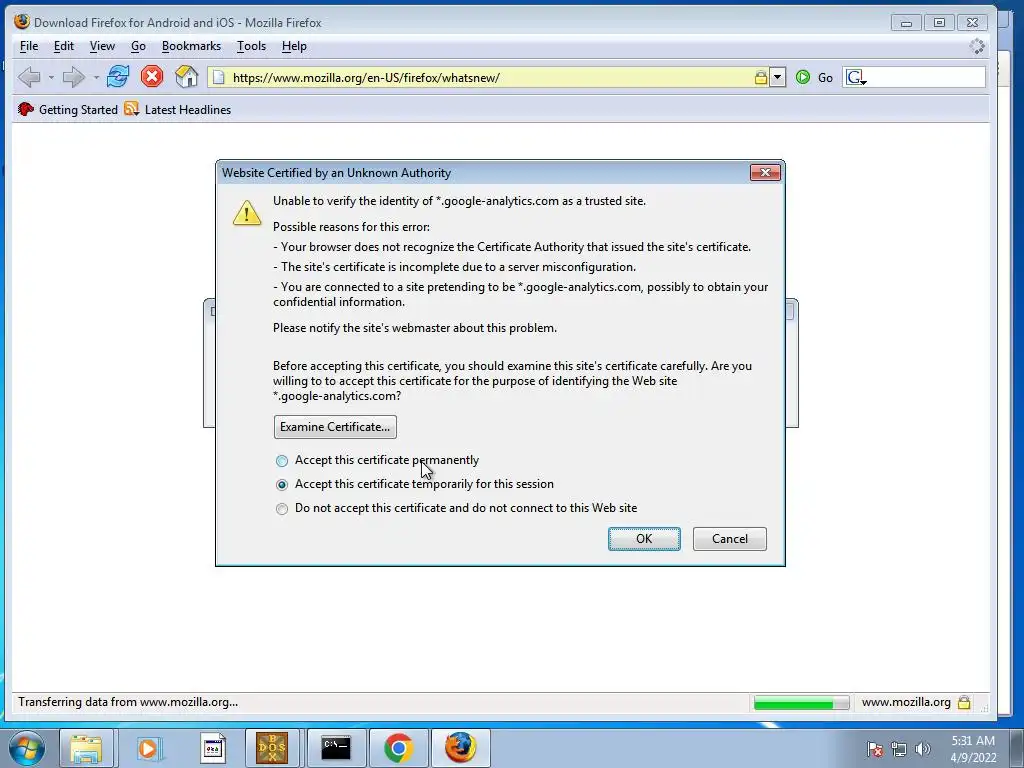Click the Forward arrow toolbar icon
Viewport: 1024px width, 768px height.
click(73, 77)
